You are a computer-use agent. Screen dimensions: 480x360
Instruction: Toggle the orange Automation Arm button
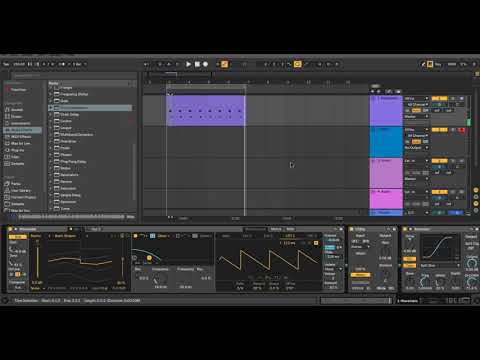click(x=225, y=64)
